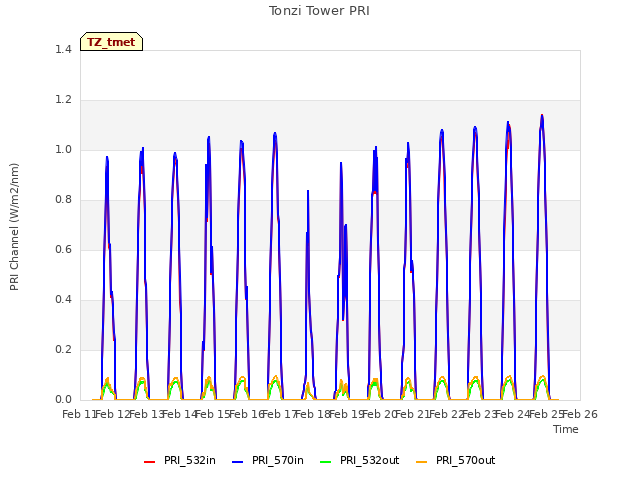Image resolution: width=640 pixels, height=480 pixels.
Task: Click the blue PRI_570in legend swatch
Action: (x=238, y=462)
